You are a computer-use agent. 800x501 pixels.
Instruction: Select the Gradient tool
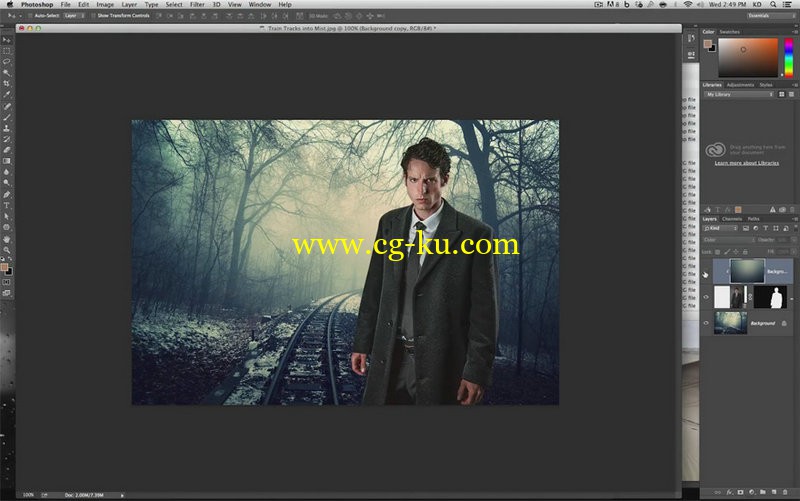[7, 161]
